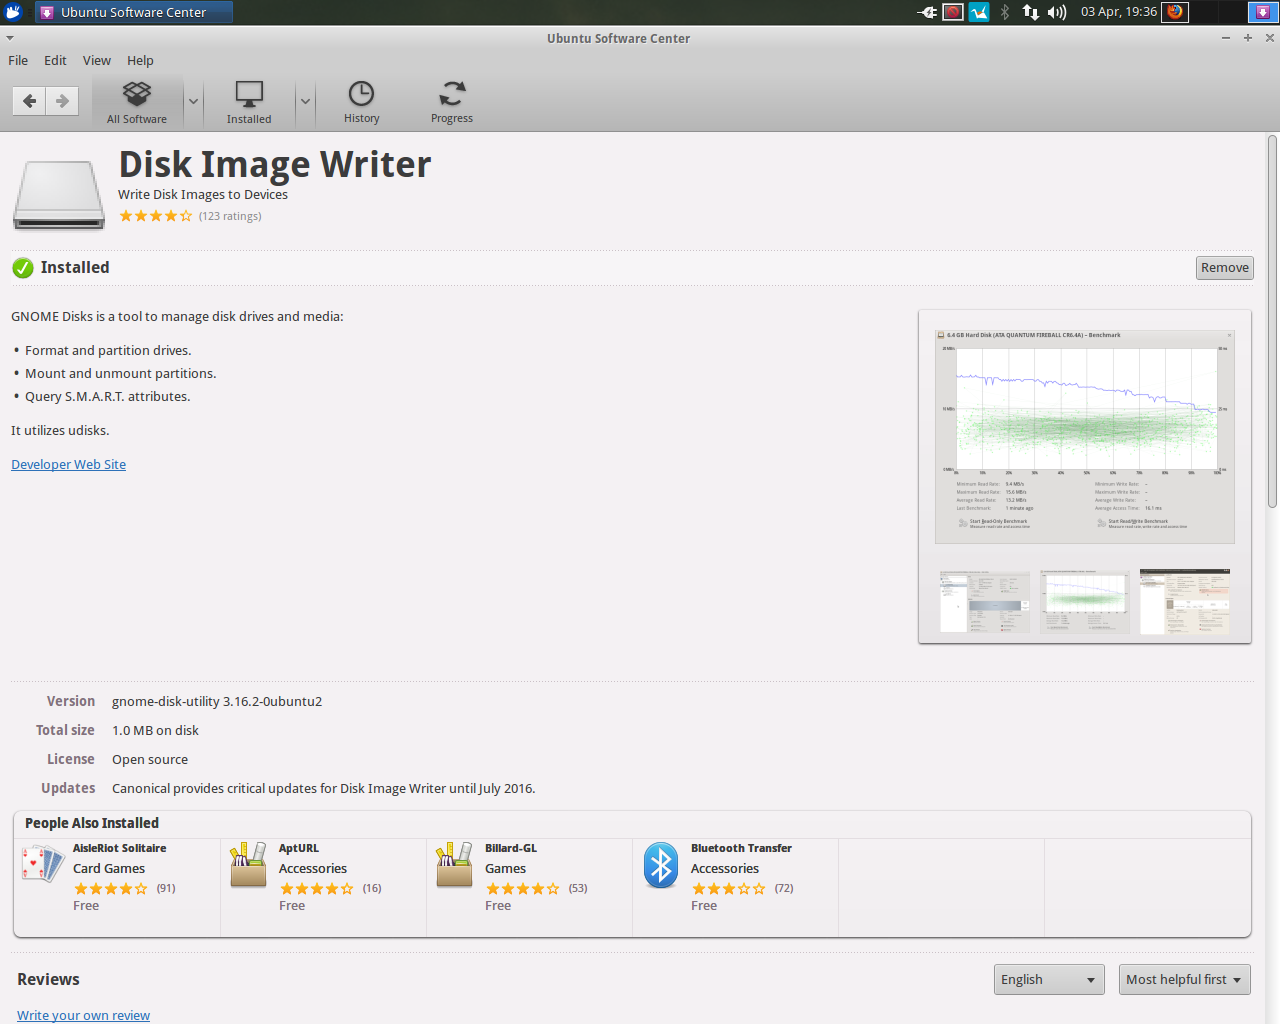Open the View menu

pos(97,60)
